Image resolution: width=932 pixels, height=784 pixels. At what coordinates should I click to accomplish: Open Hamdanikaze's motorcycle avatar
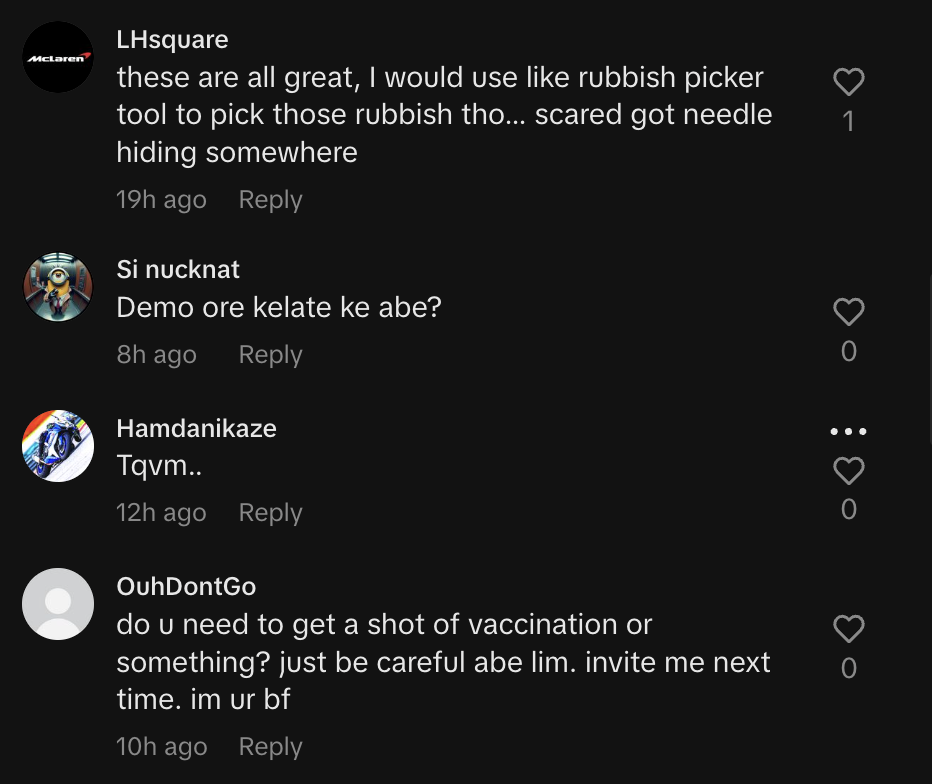[58, 446]
